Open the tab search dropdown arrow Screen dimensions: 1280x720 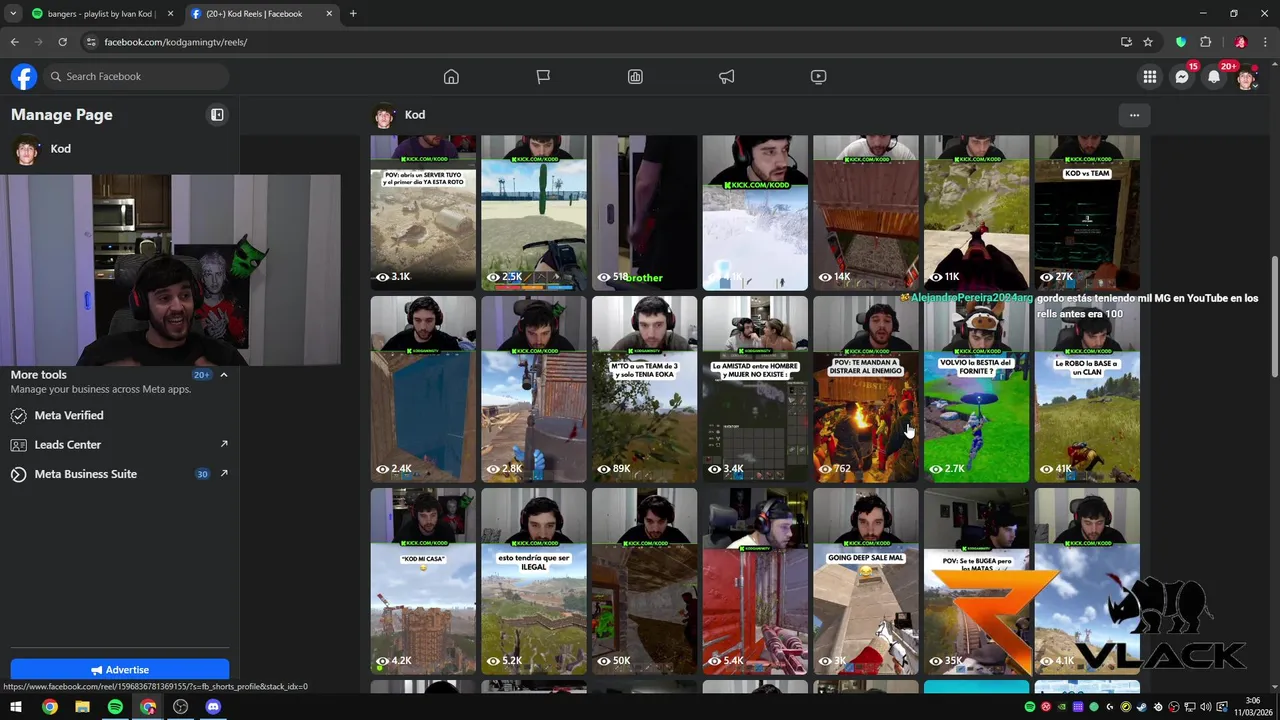(x=13, y=14)
